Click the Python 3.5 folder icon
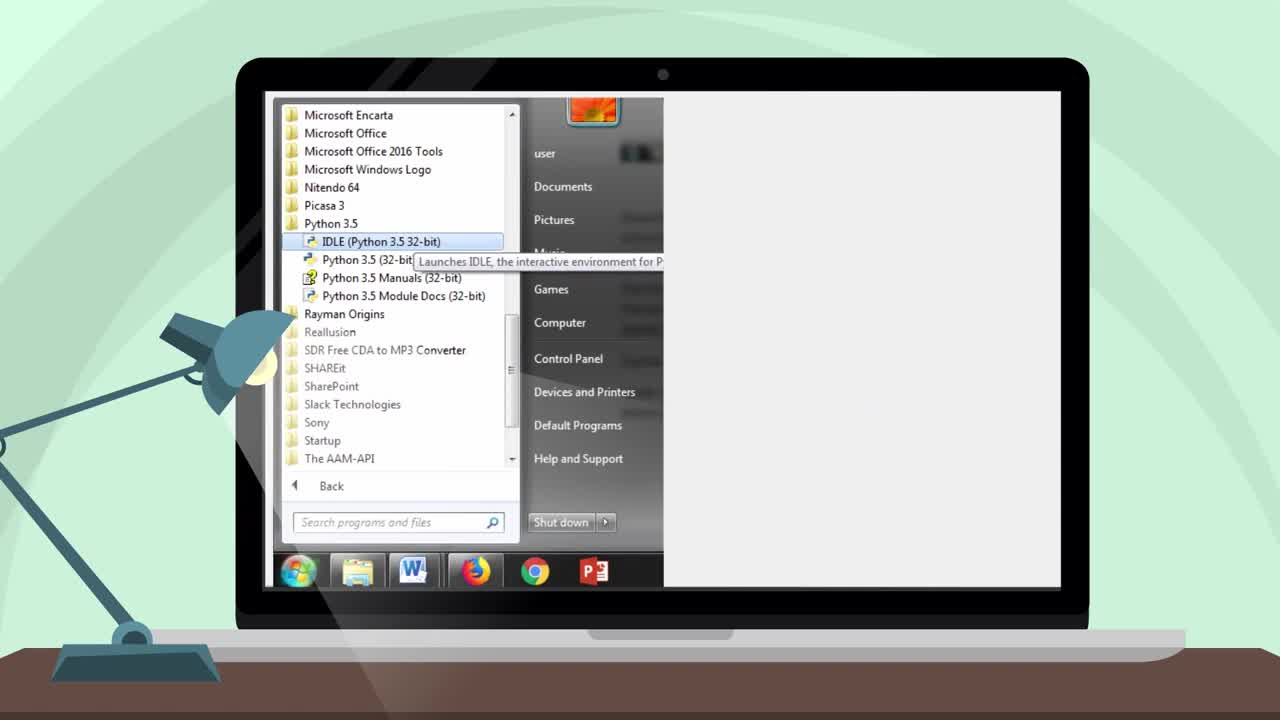 tap(292, 223)
